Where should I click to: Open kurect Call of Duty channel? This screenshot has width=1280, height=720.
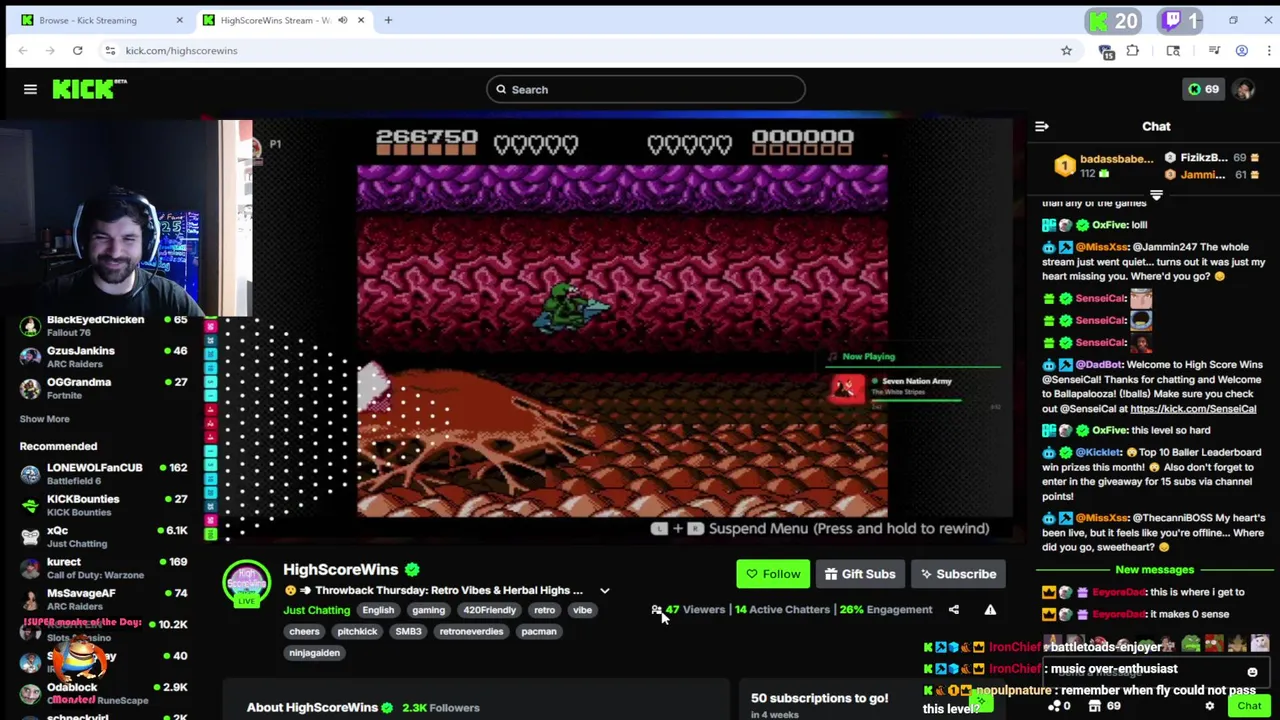[103, 568]
